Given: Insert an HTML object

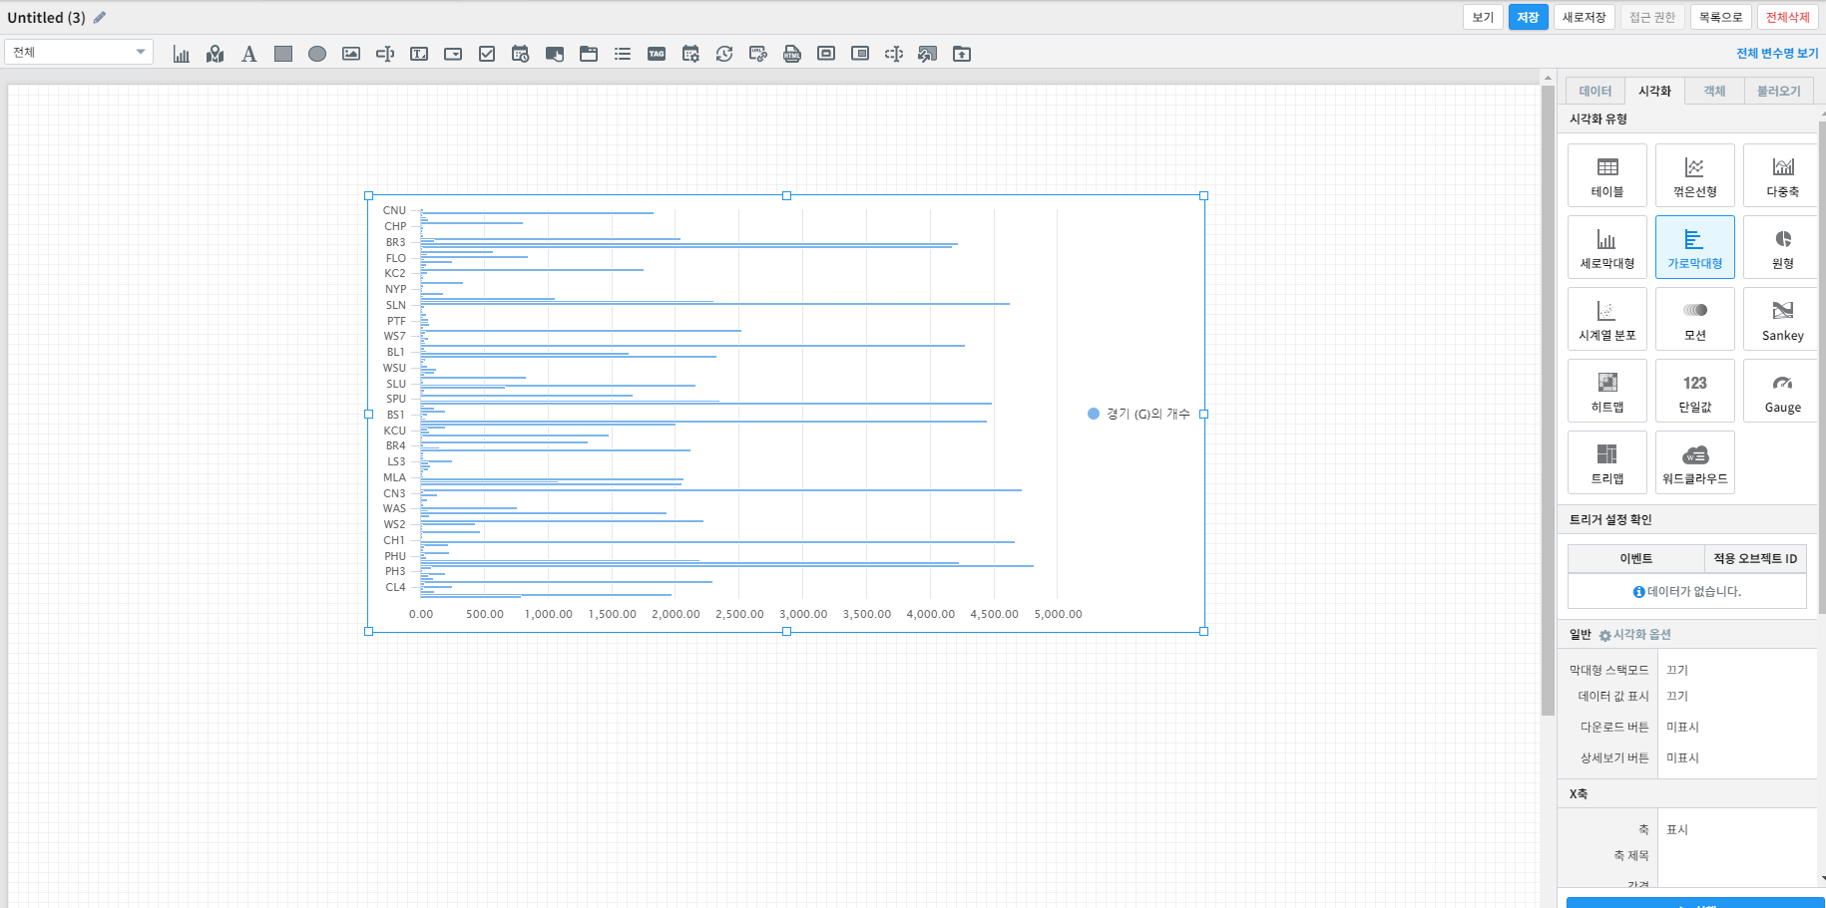Looking at the screenshot, I should click(792, 54).
